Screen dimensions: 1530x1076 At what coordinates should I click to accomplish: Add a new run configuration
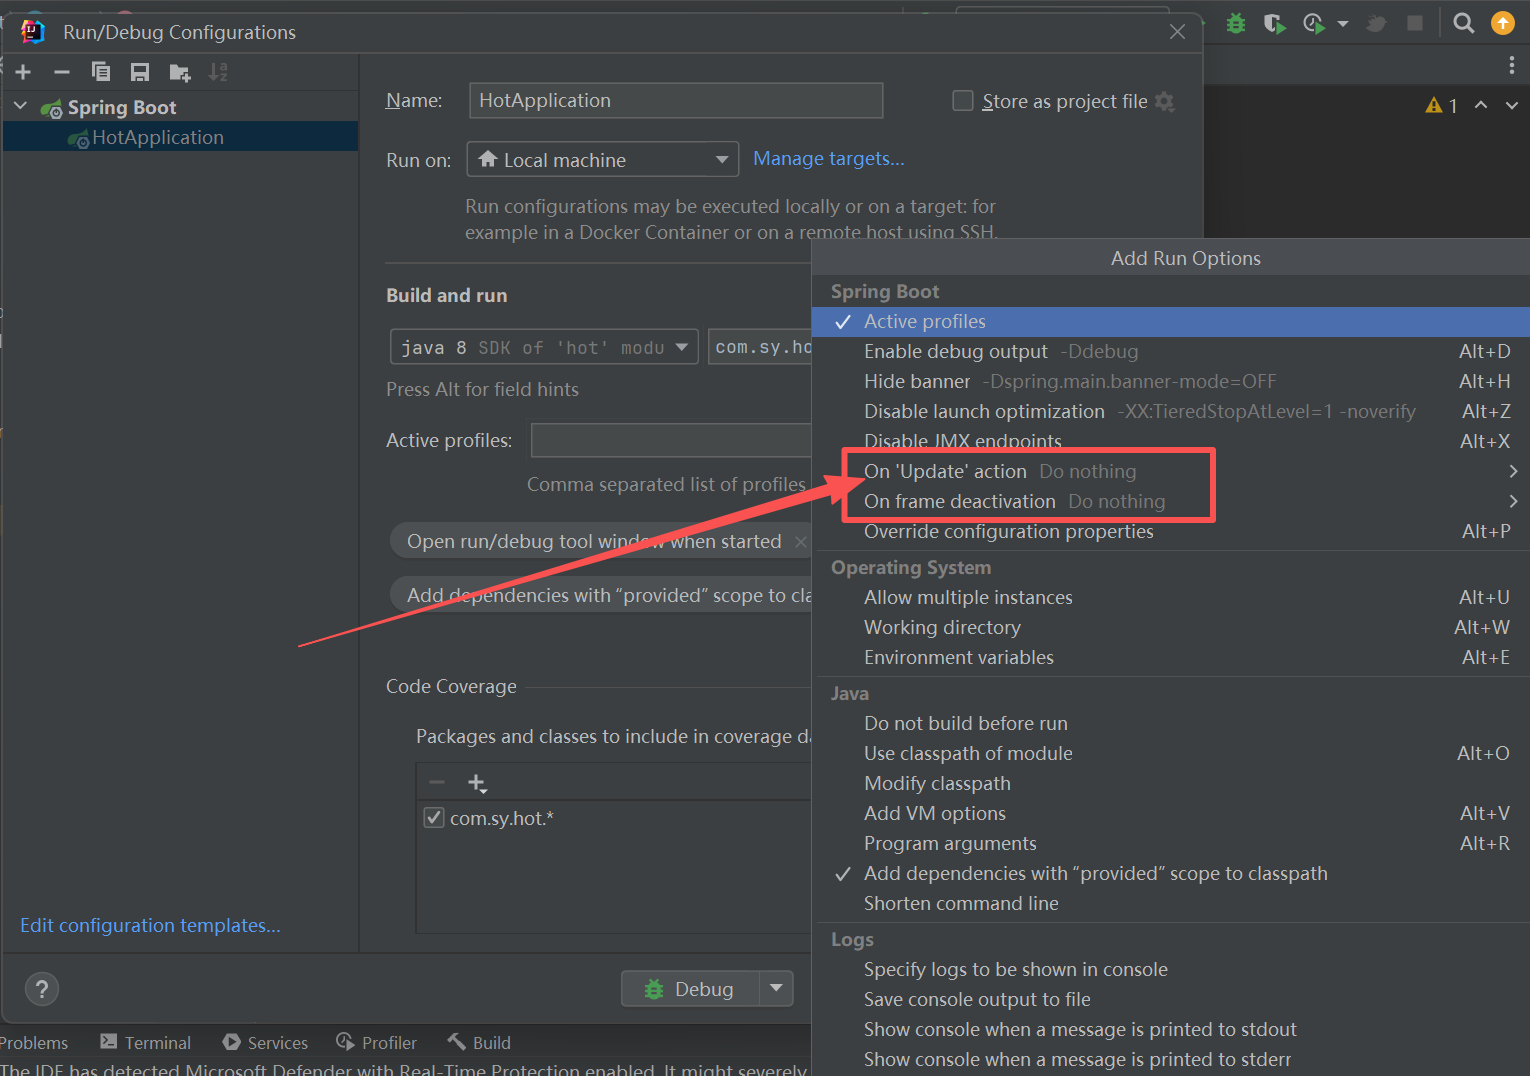23,72
